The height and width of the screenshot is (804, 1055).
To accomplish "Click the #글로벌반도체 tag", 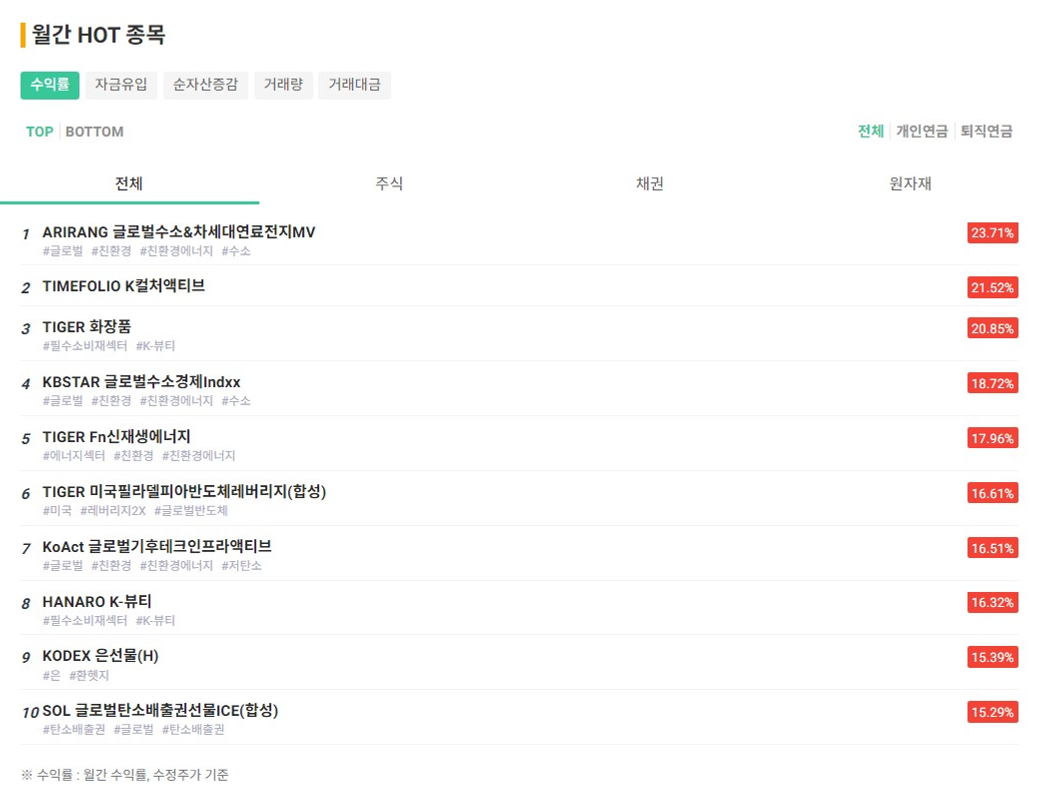I will click(191, 511).
